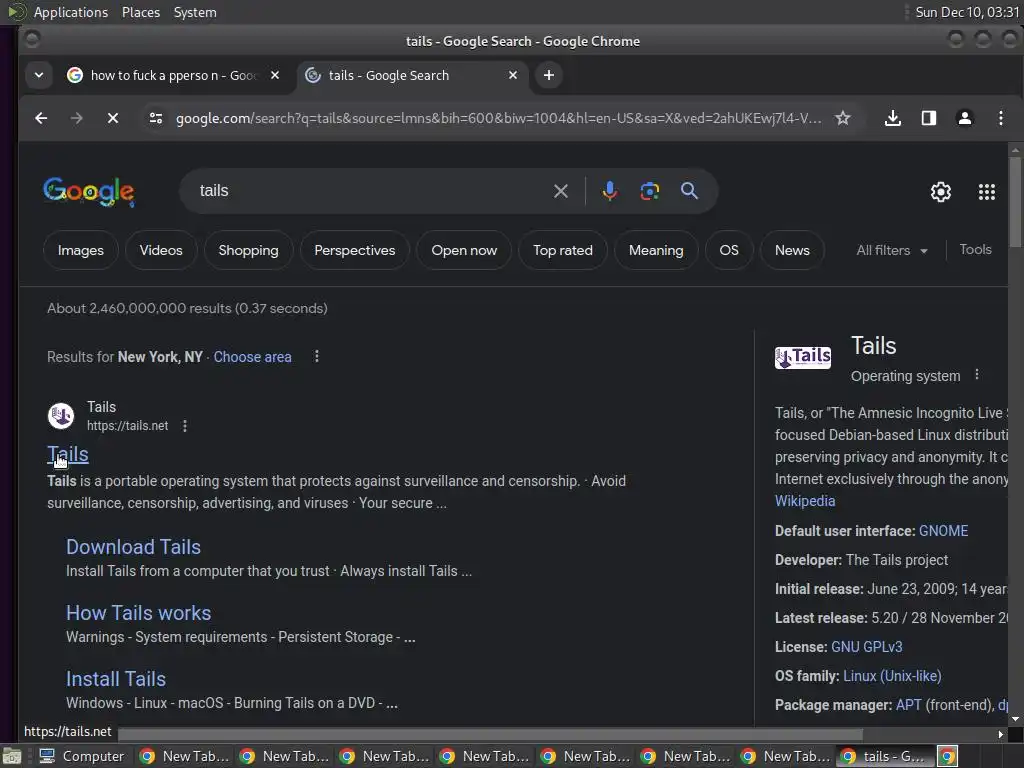
Task: Filter results by Videos
Action: pos(161,250)
